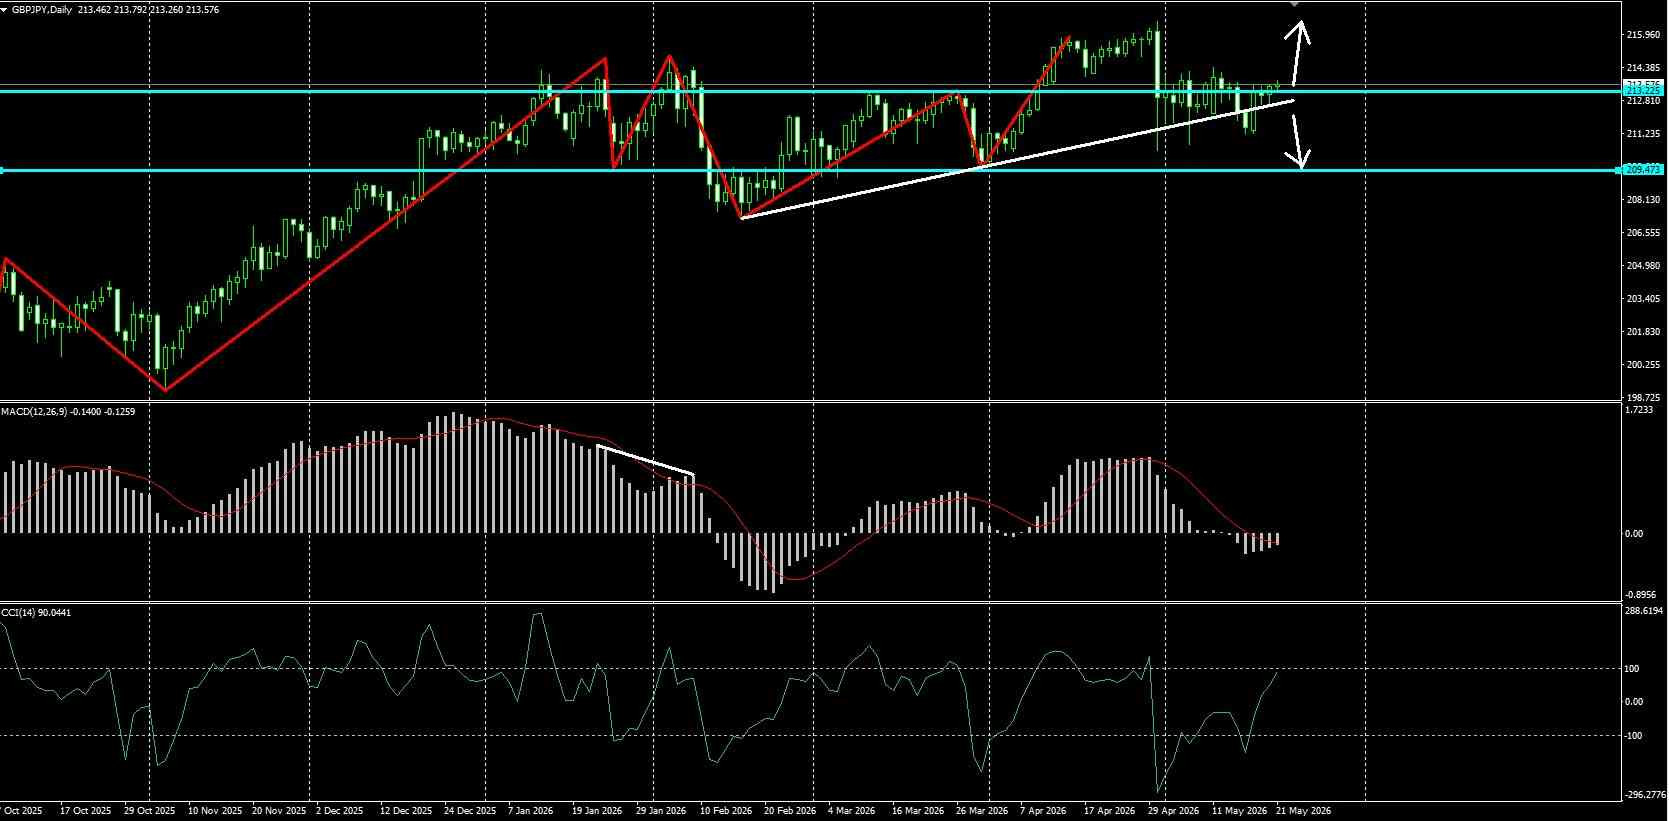Select the GBPJPY,Daily chart title text
1669x821 pixels.
[43, 10]
